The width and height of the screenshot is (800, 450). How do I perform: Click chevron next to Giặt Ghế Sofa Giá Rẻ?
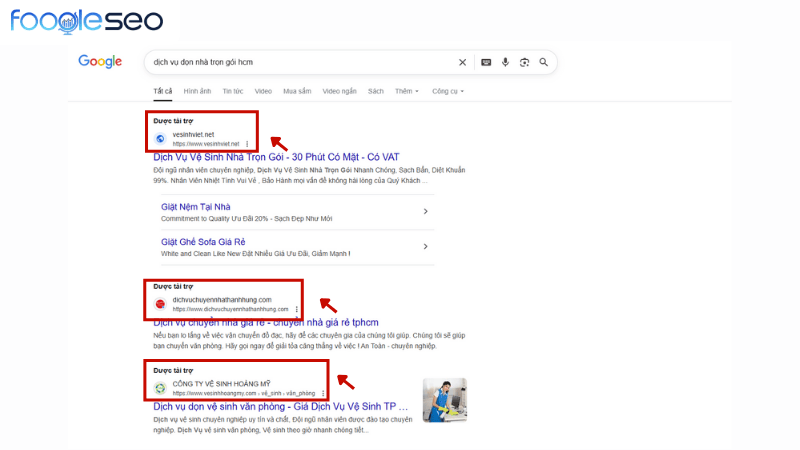(x=426, y=246)
